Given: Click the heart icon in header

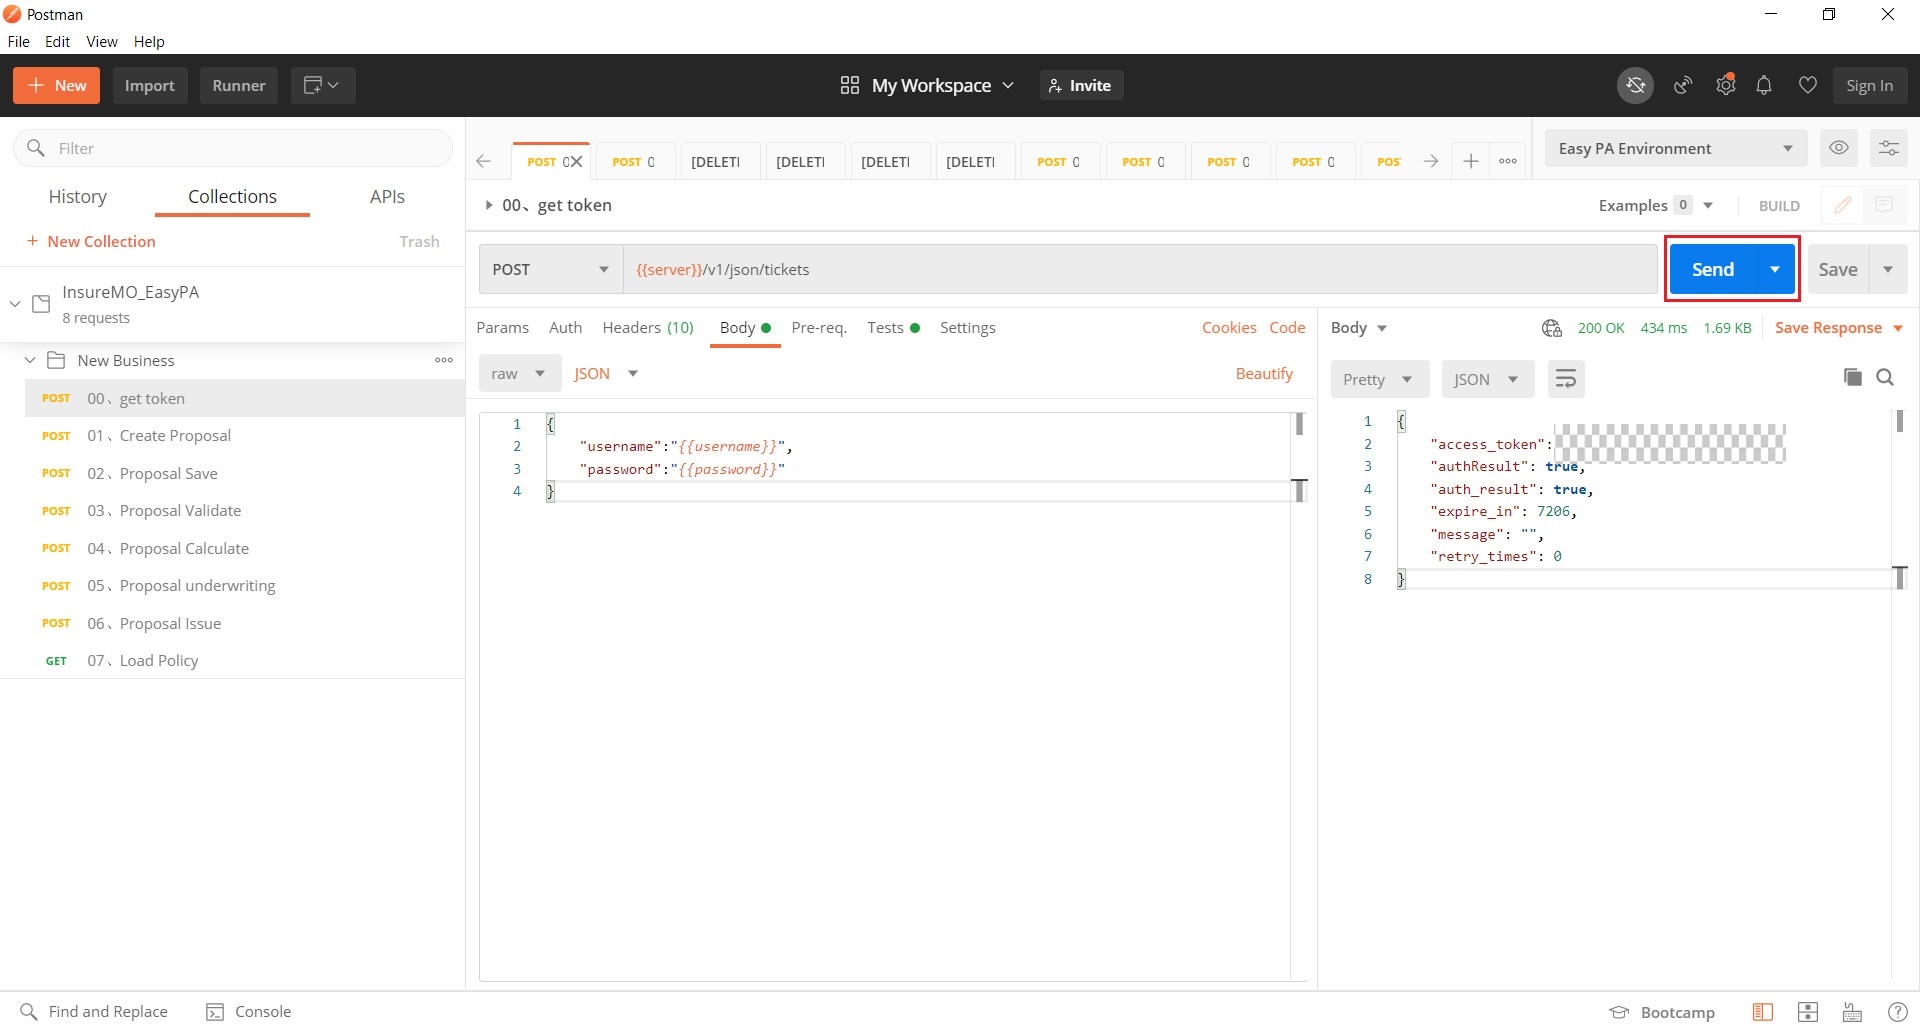Looking at the screenshot, I should point(1808,86).
